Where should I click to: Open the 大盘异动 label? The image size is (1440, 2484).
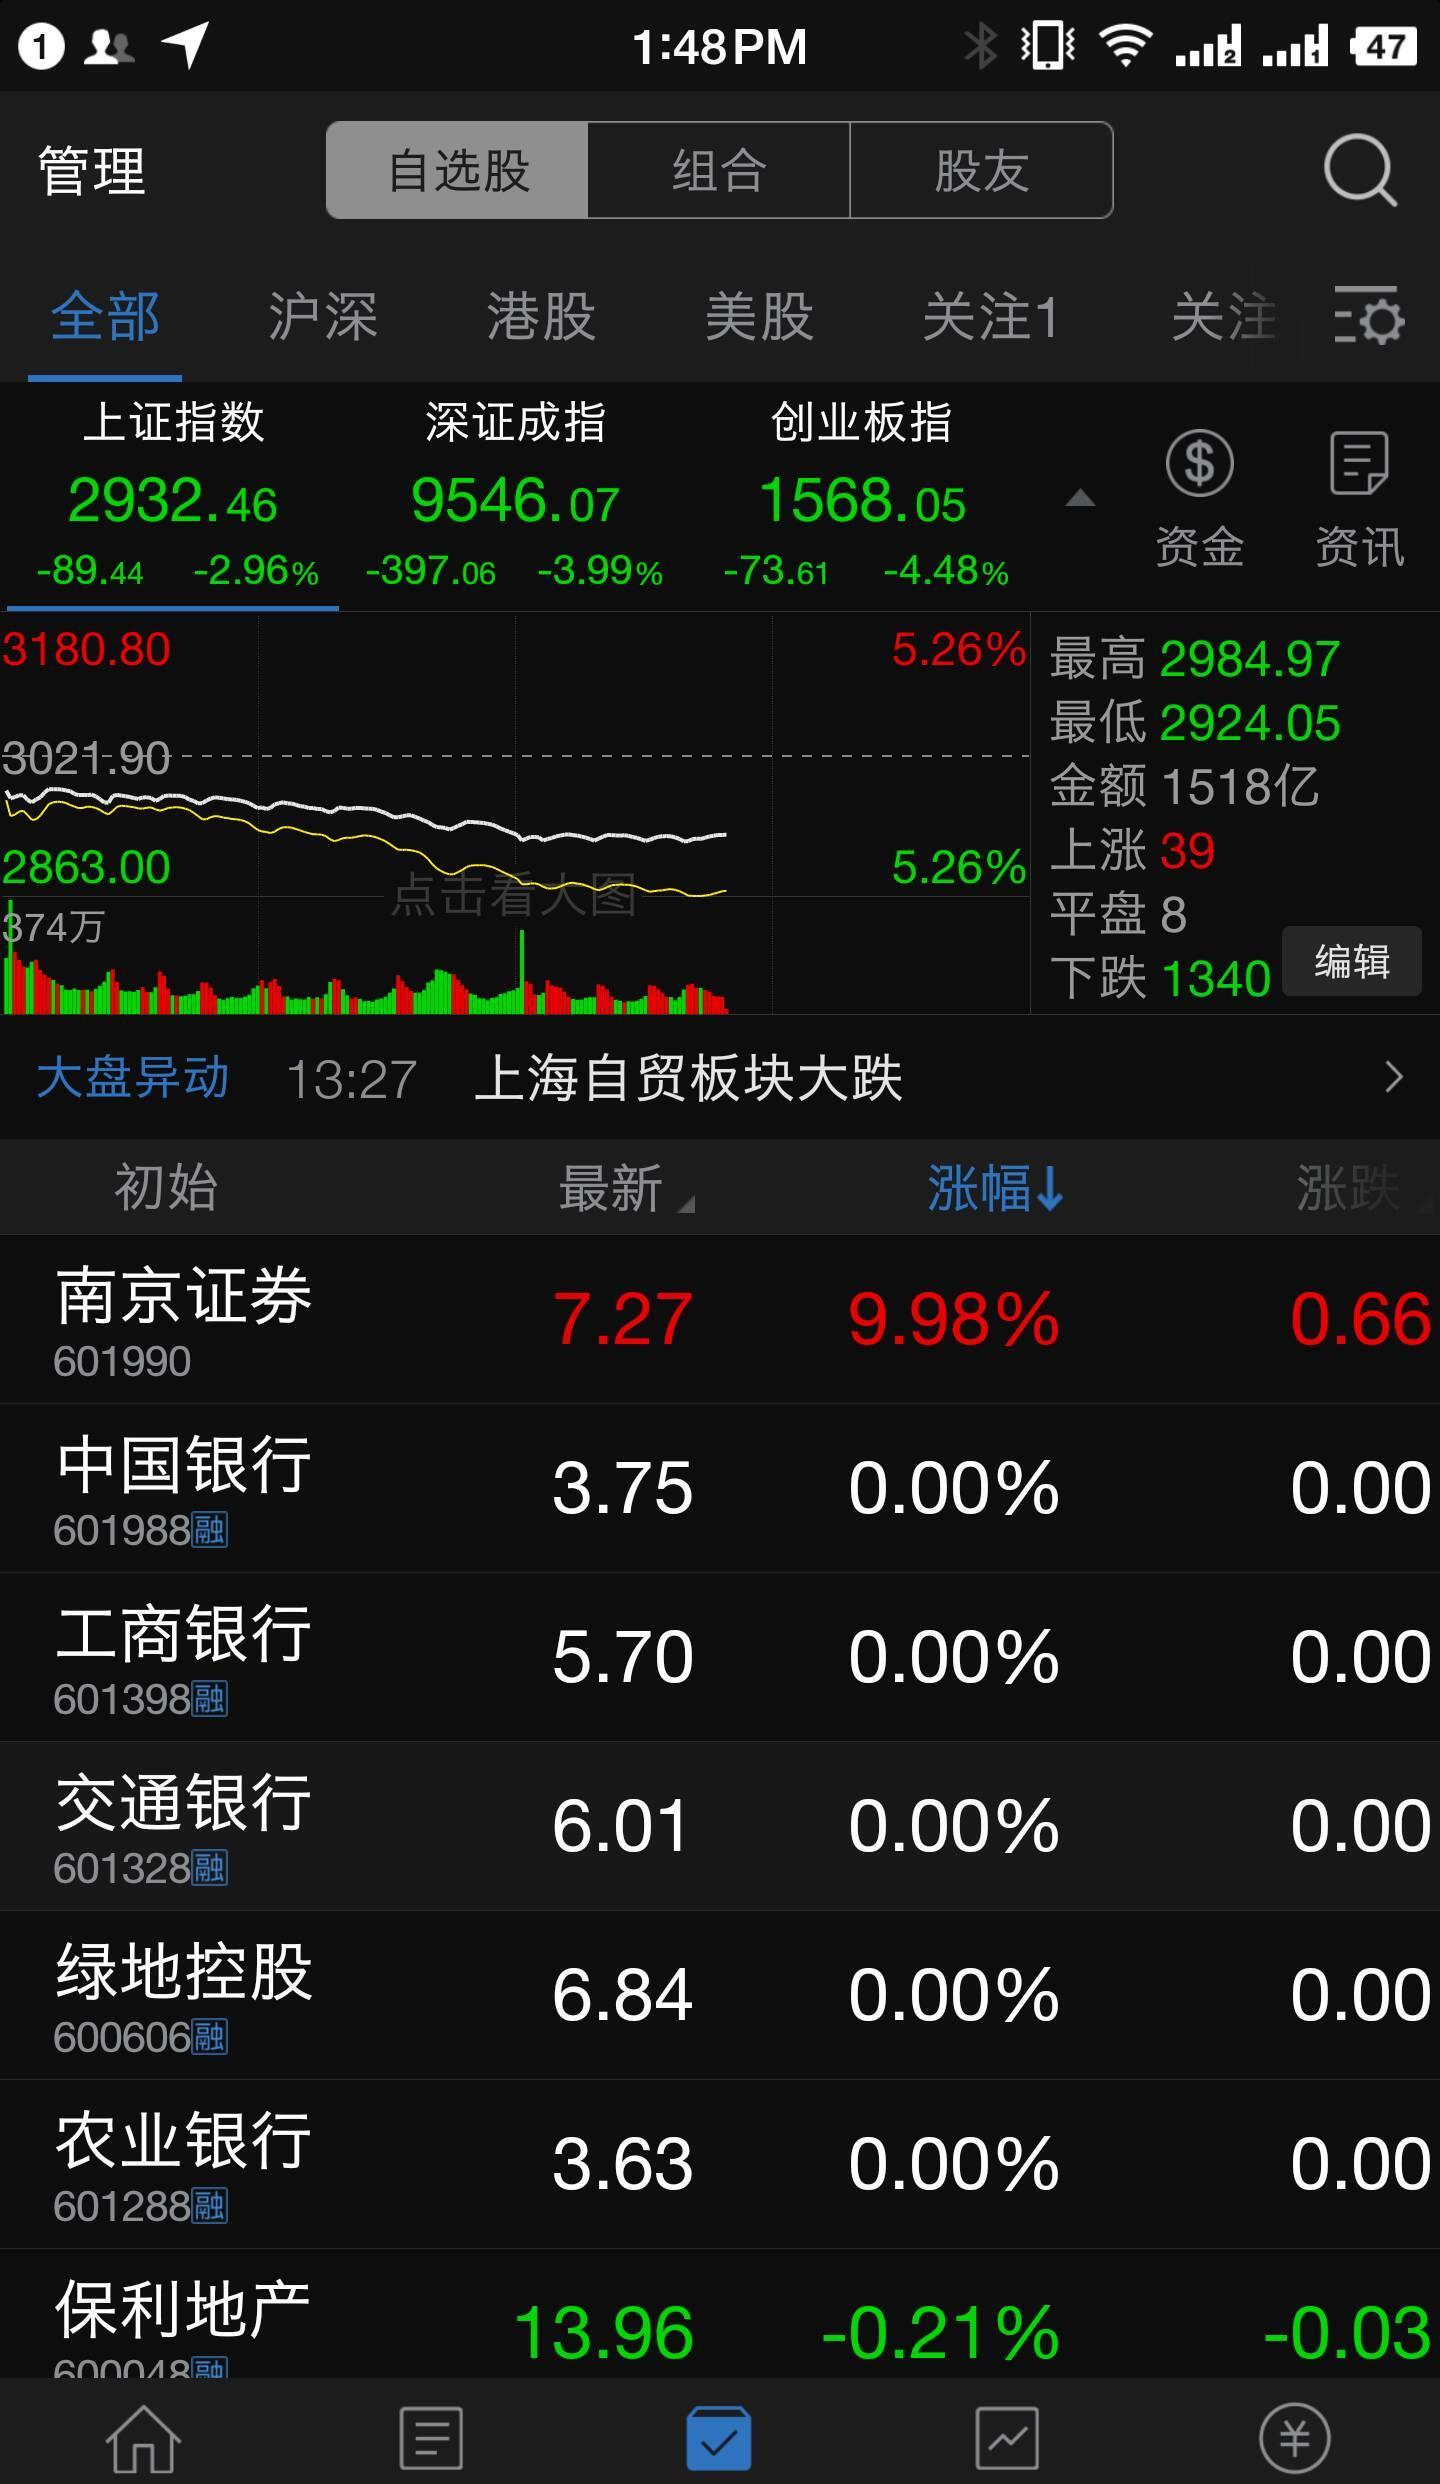click(x=132, y=1078)
